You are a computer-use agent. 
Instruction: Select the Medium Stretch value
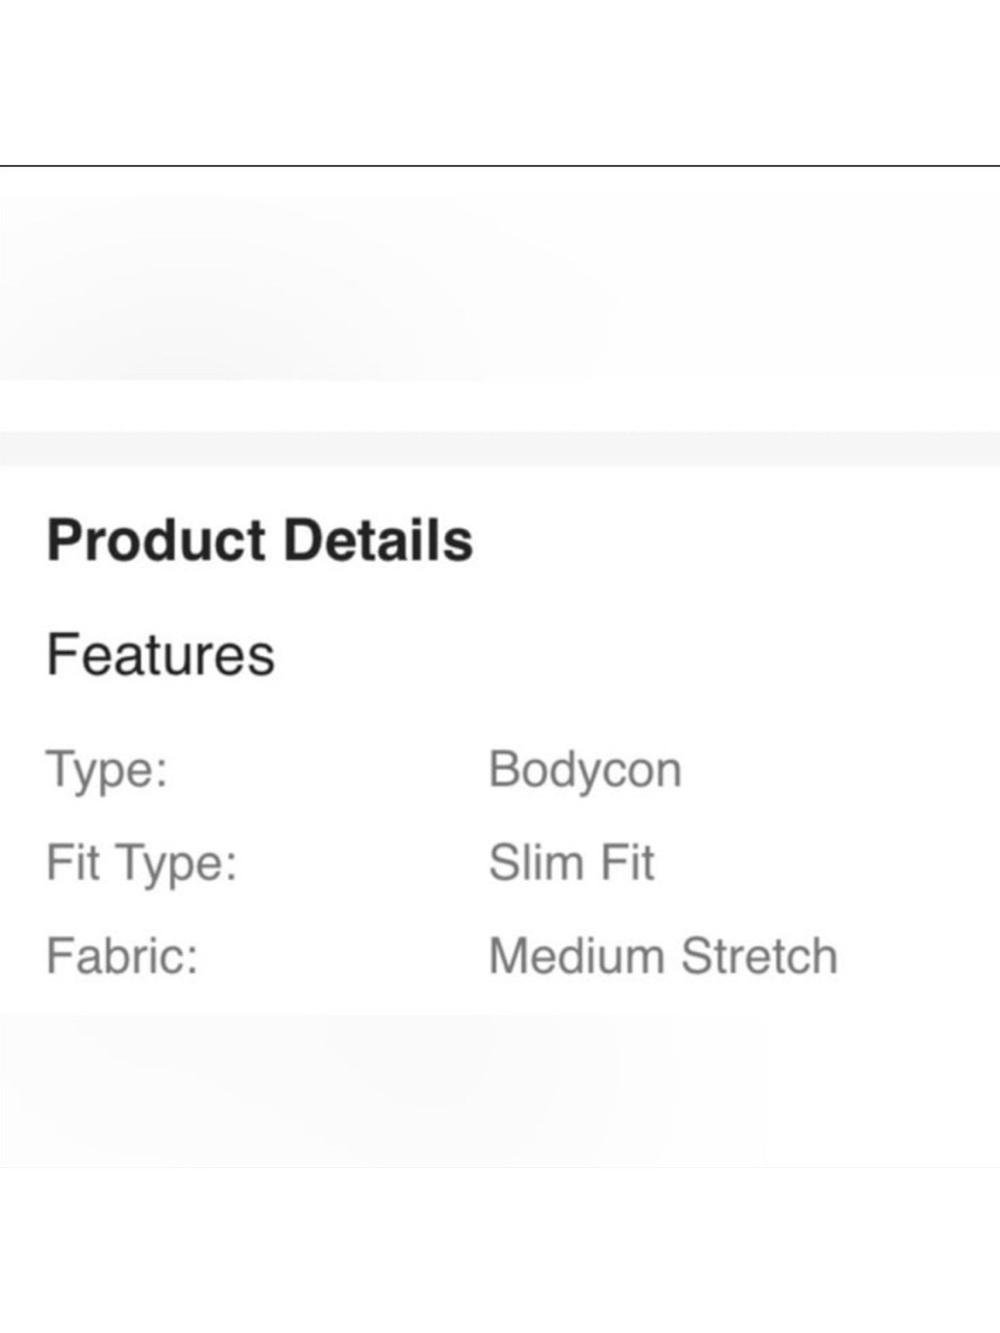pos(663,956)
